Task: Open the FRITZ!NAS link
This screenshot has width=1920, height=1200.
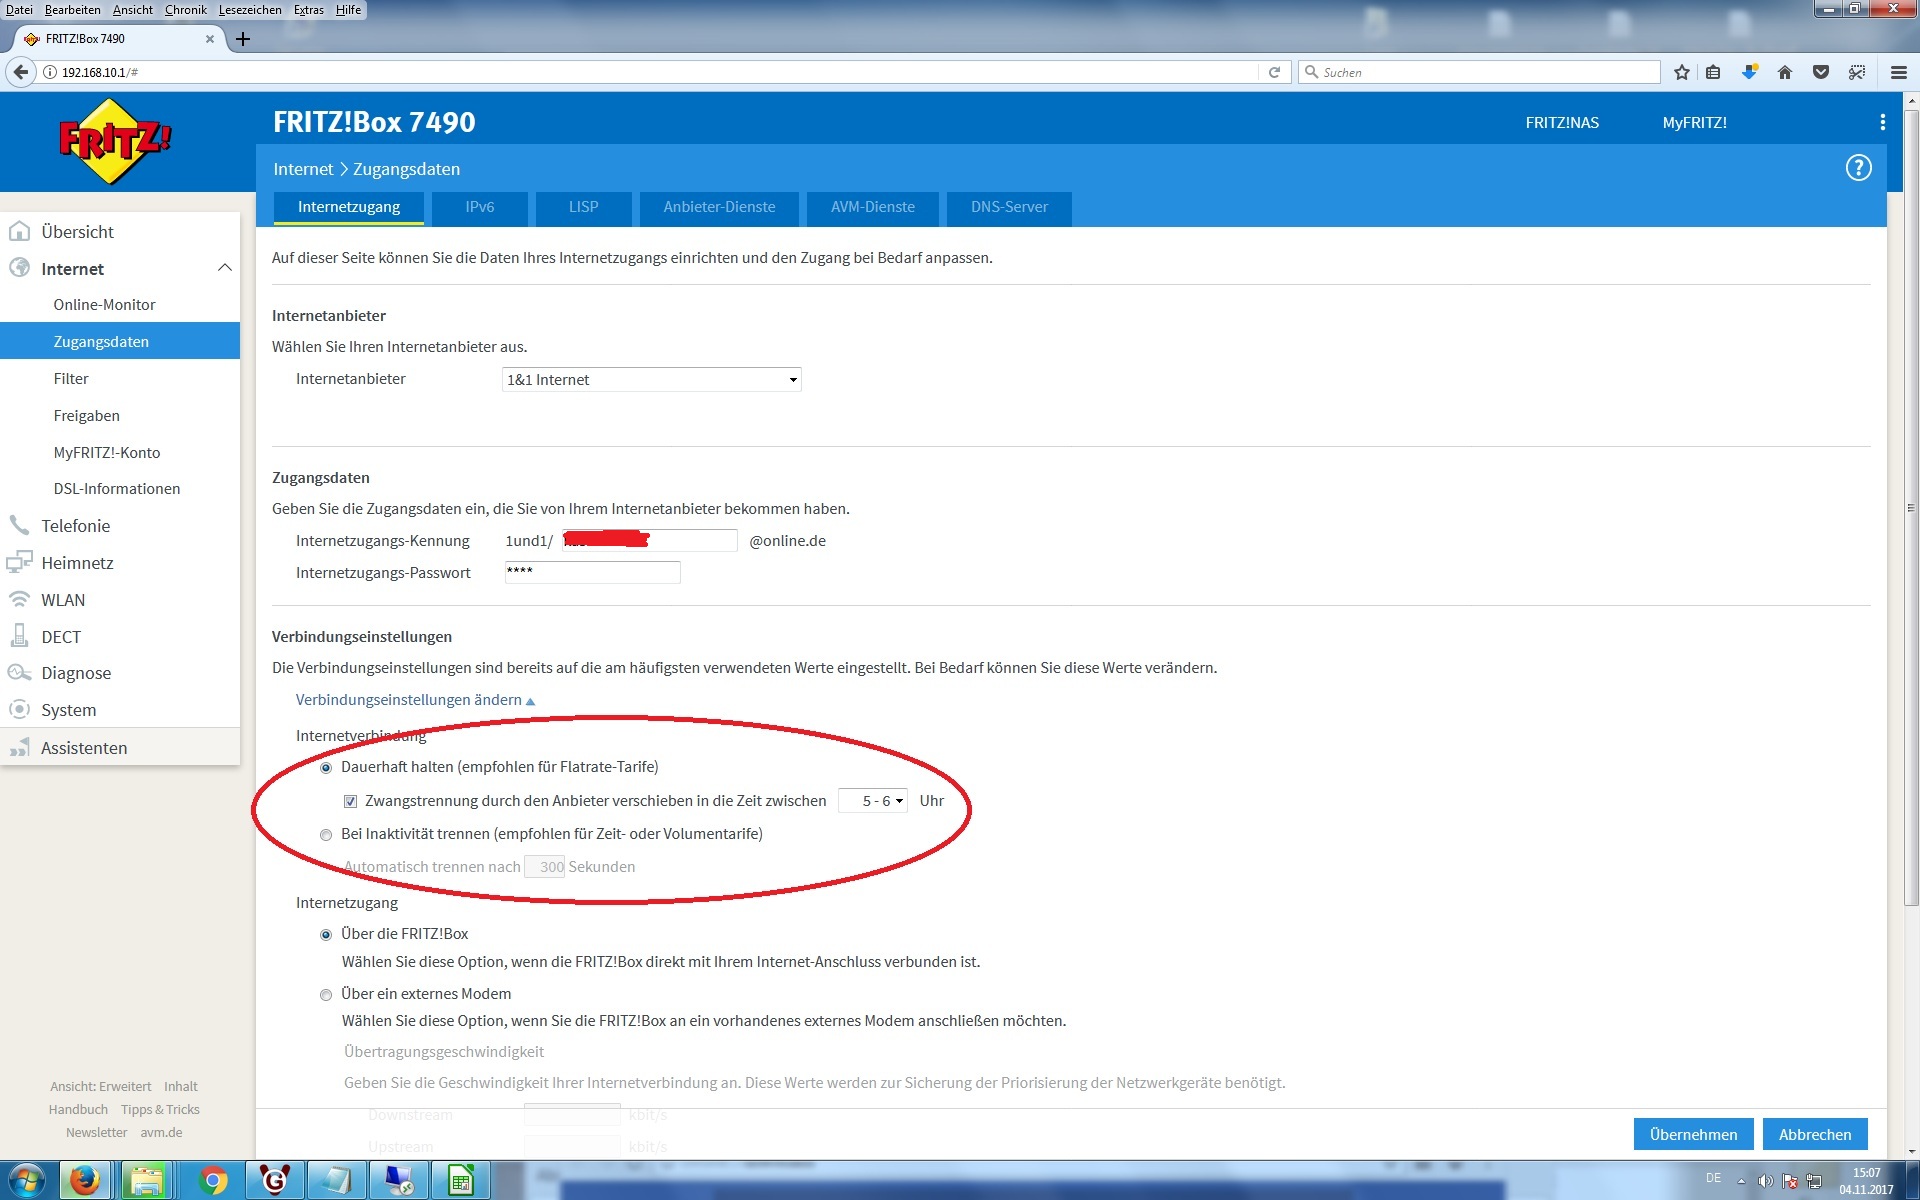Action: pyautogui.click(x=1562, y=123)
